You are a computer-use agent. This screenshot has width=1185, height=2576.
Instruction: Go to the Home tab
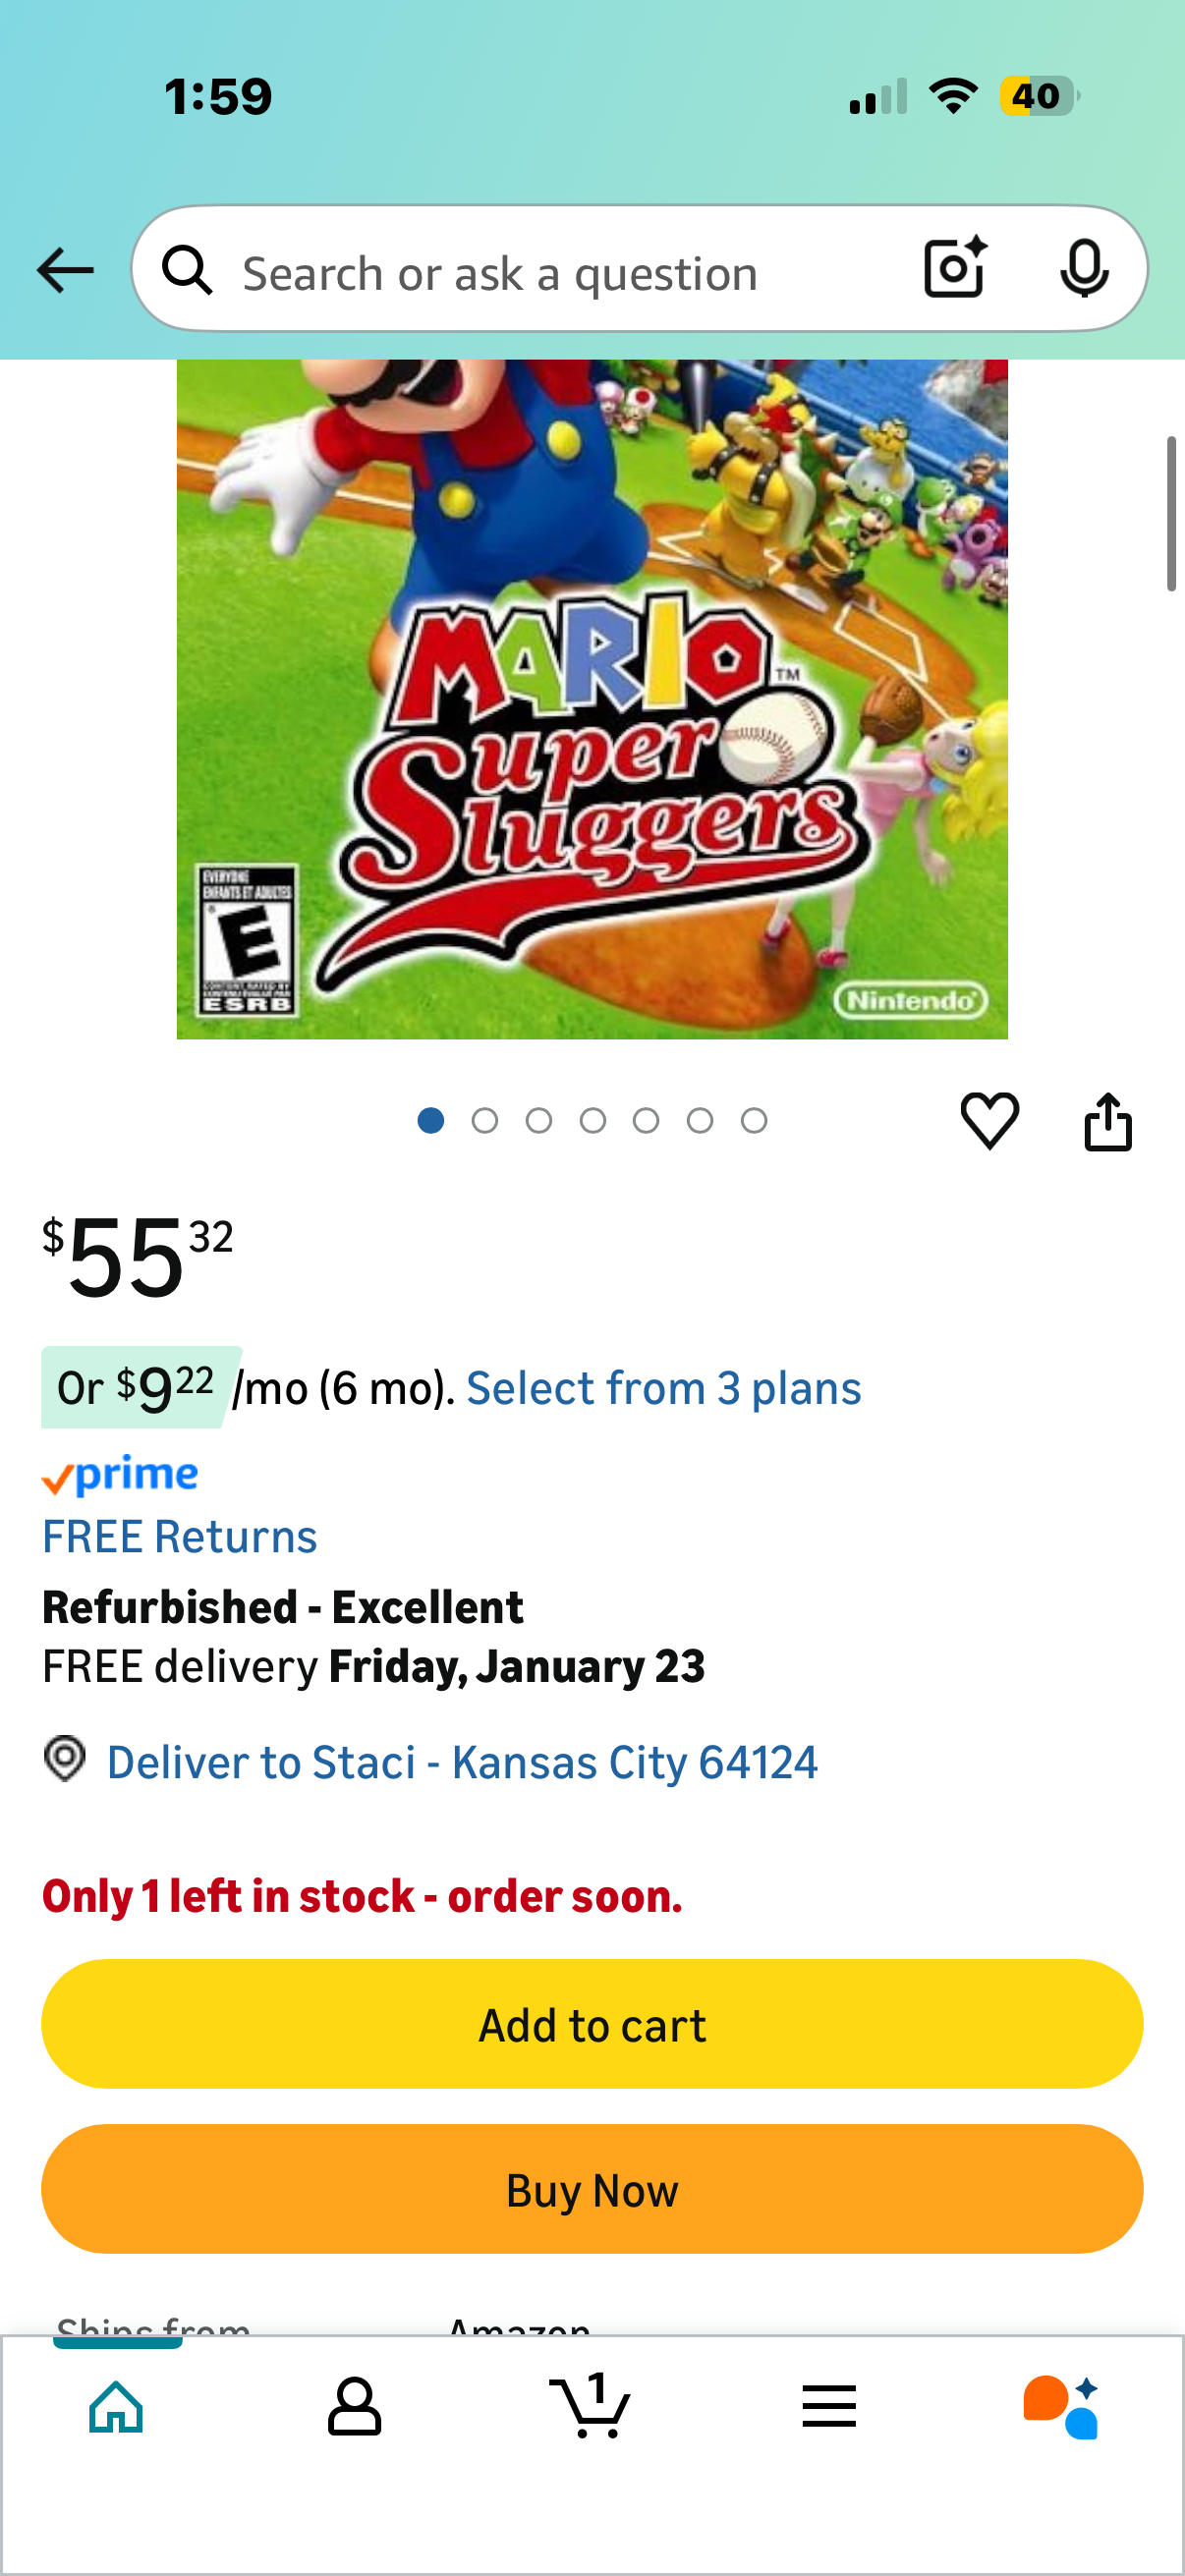pyautogui.click(x=118, y=2407)
